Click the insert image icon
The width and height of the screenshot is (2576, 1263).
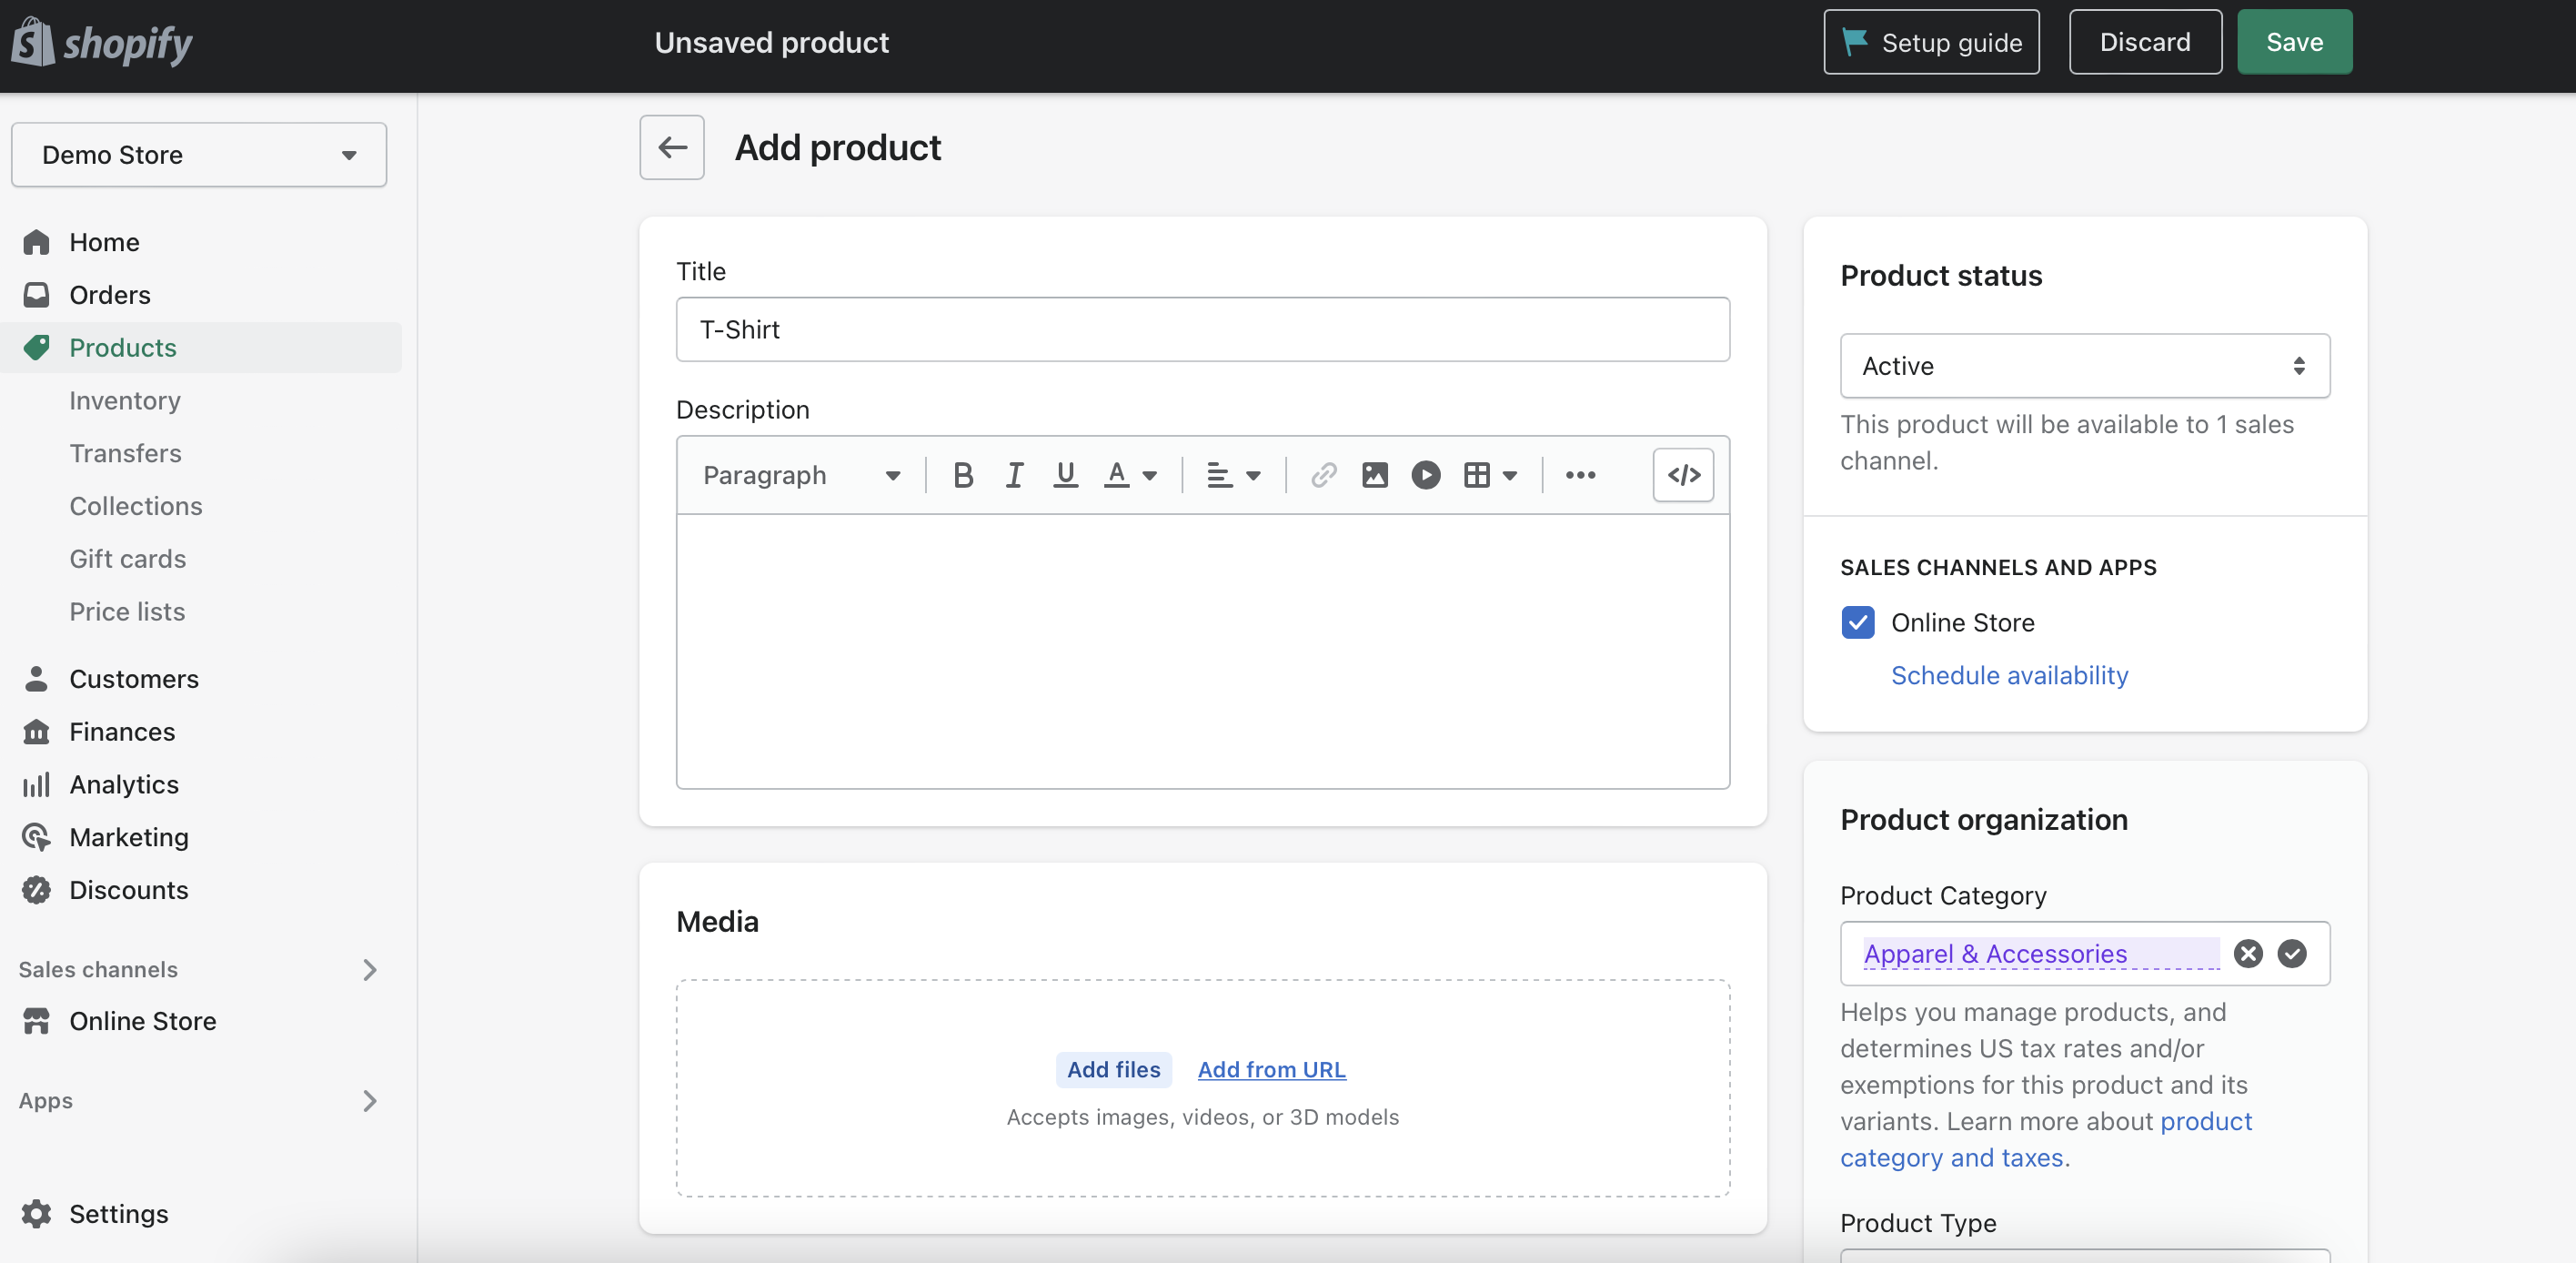(x=1374, y=475)
